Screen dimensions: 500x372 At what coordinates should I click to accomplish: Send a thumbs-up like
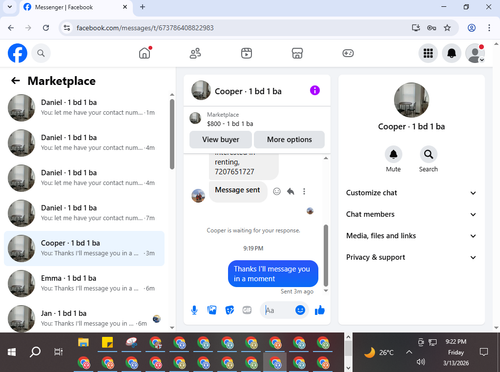[x=320, y=310]
